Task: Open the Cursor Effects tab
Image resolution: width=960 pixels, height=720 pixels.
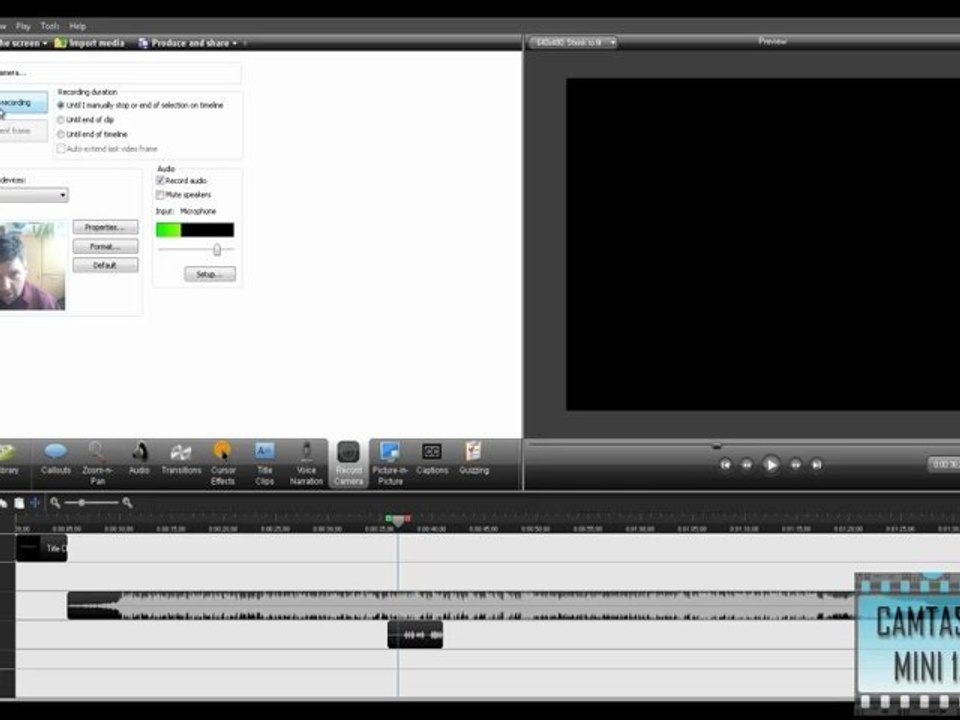Action: tap(223, 463)
